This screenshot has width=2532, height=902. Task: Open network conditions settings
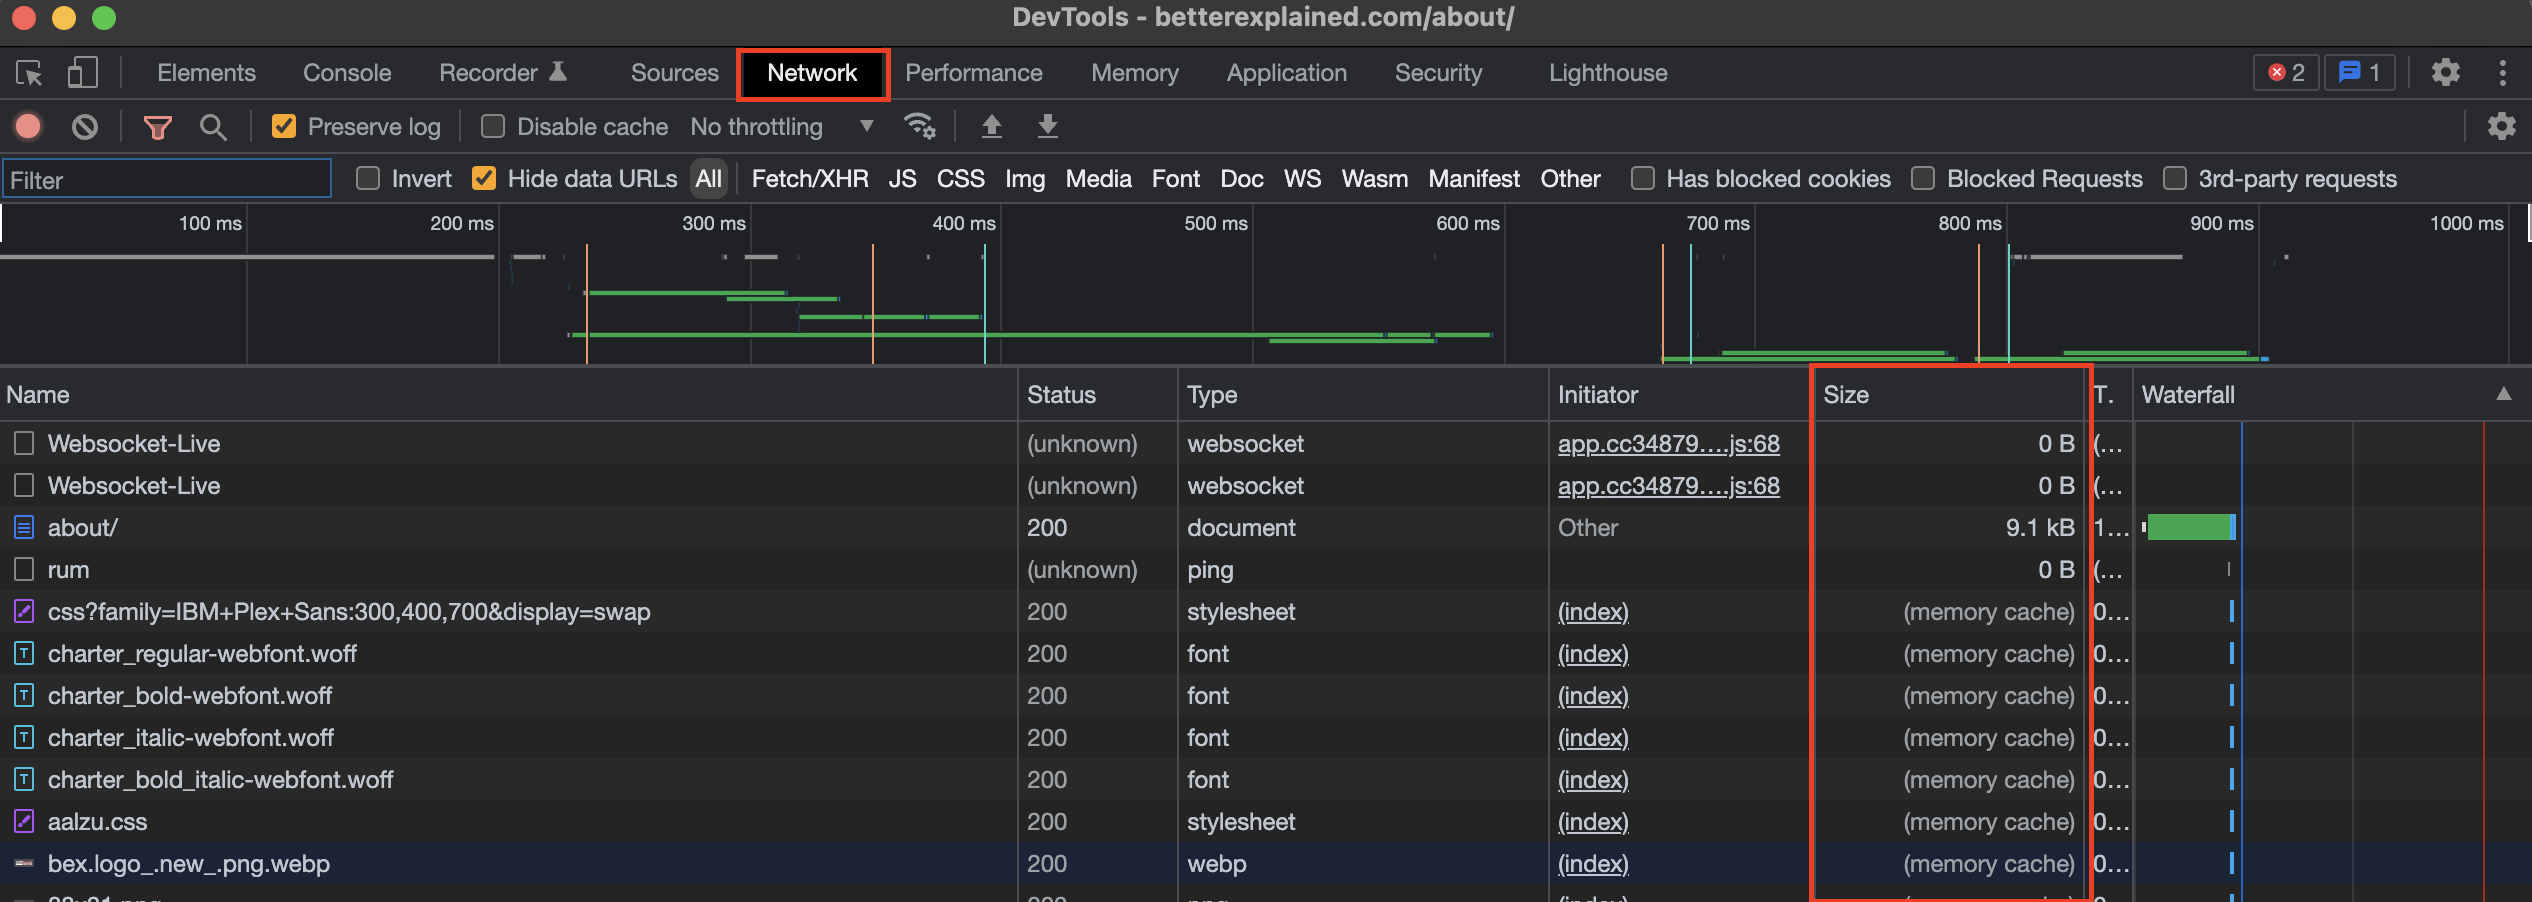pyautogui.click(x=920, y=126)
